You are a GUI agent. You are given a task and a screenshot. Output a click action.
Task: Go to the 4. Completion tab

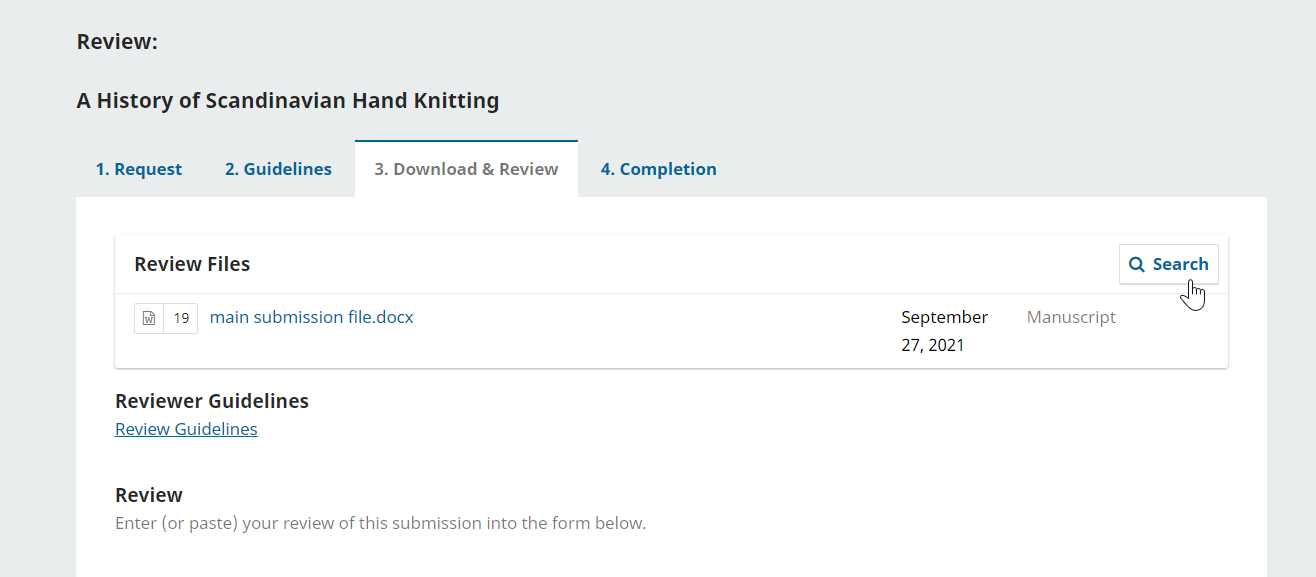[x=658, y=169]
